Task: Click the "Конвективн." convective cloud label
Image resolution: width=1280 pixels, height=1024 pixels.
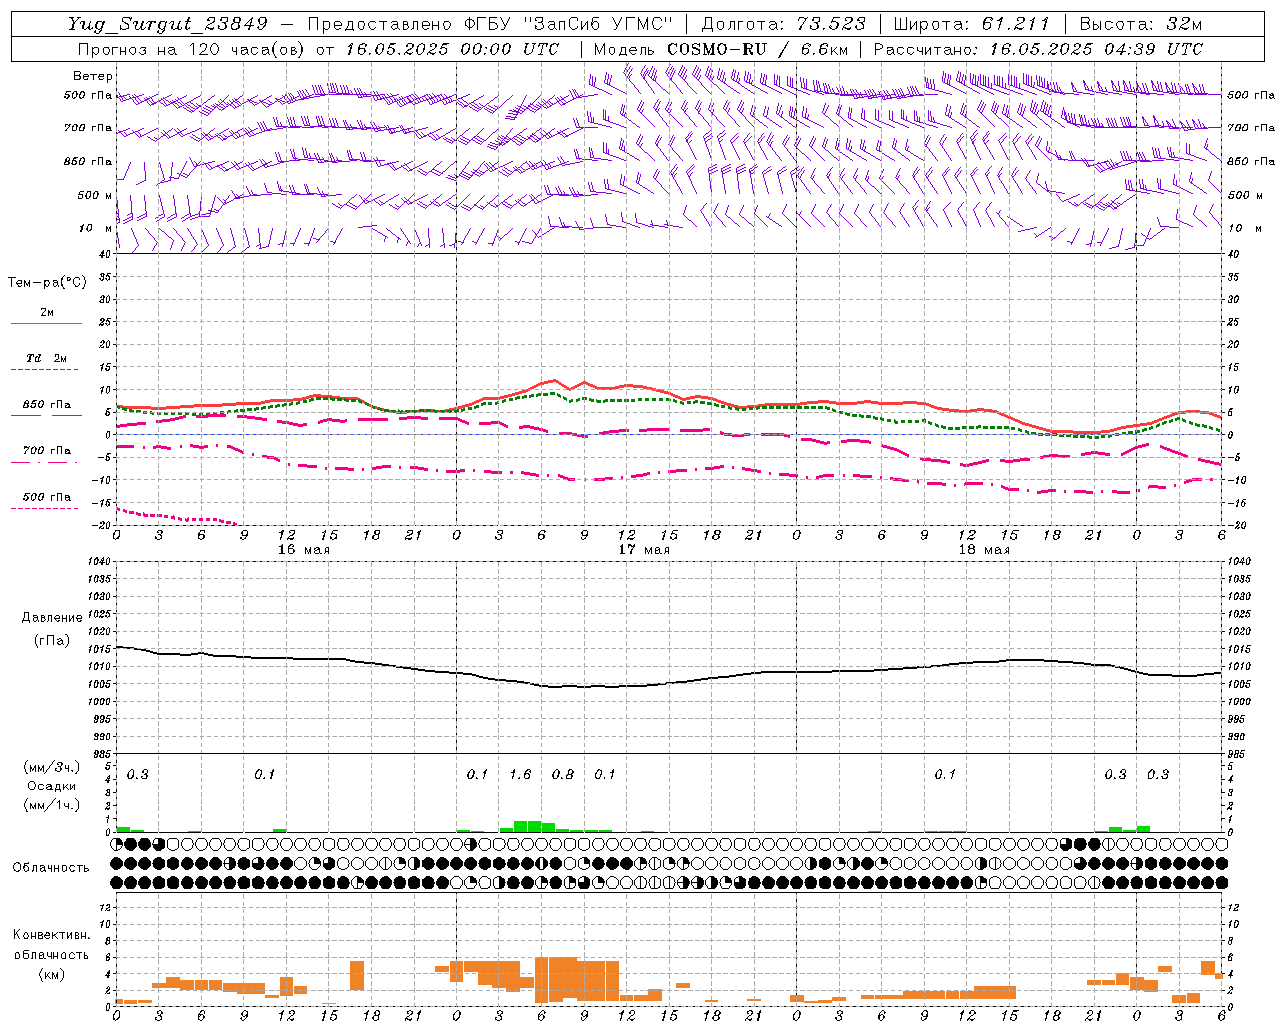Action: click(x=51, y=935)
